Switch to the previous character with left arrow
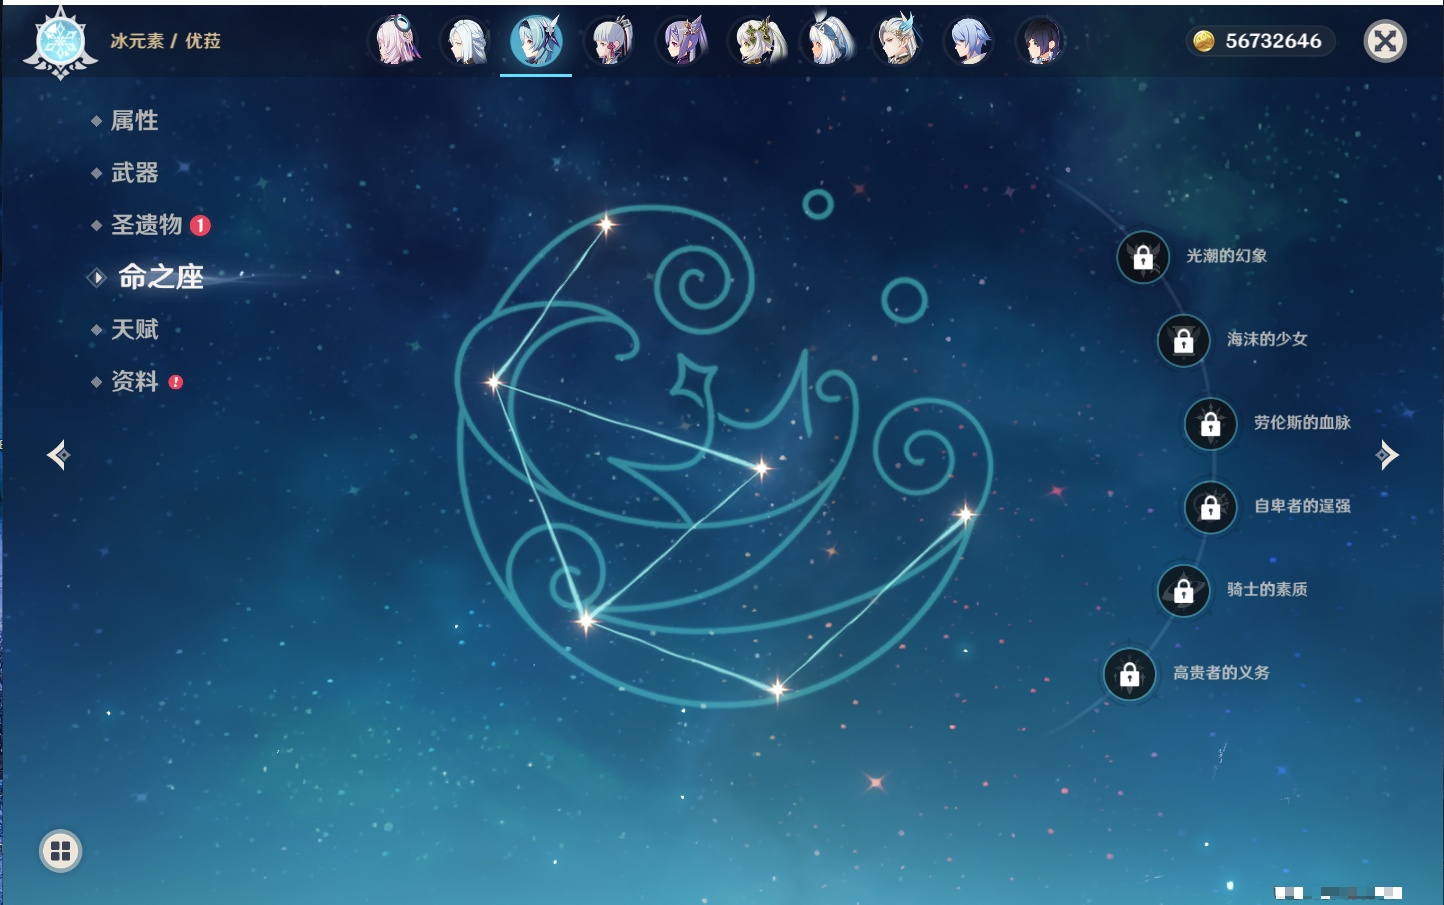 pyautogui.click(x=58, y=455)
